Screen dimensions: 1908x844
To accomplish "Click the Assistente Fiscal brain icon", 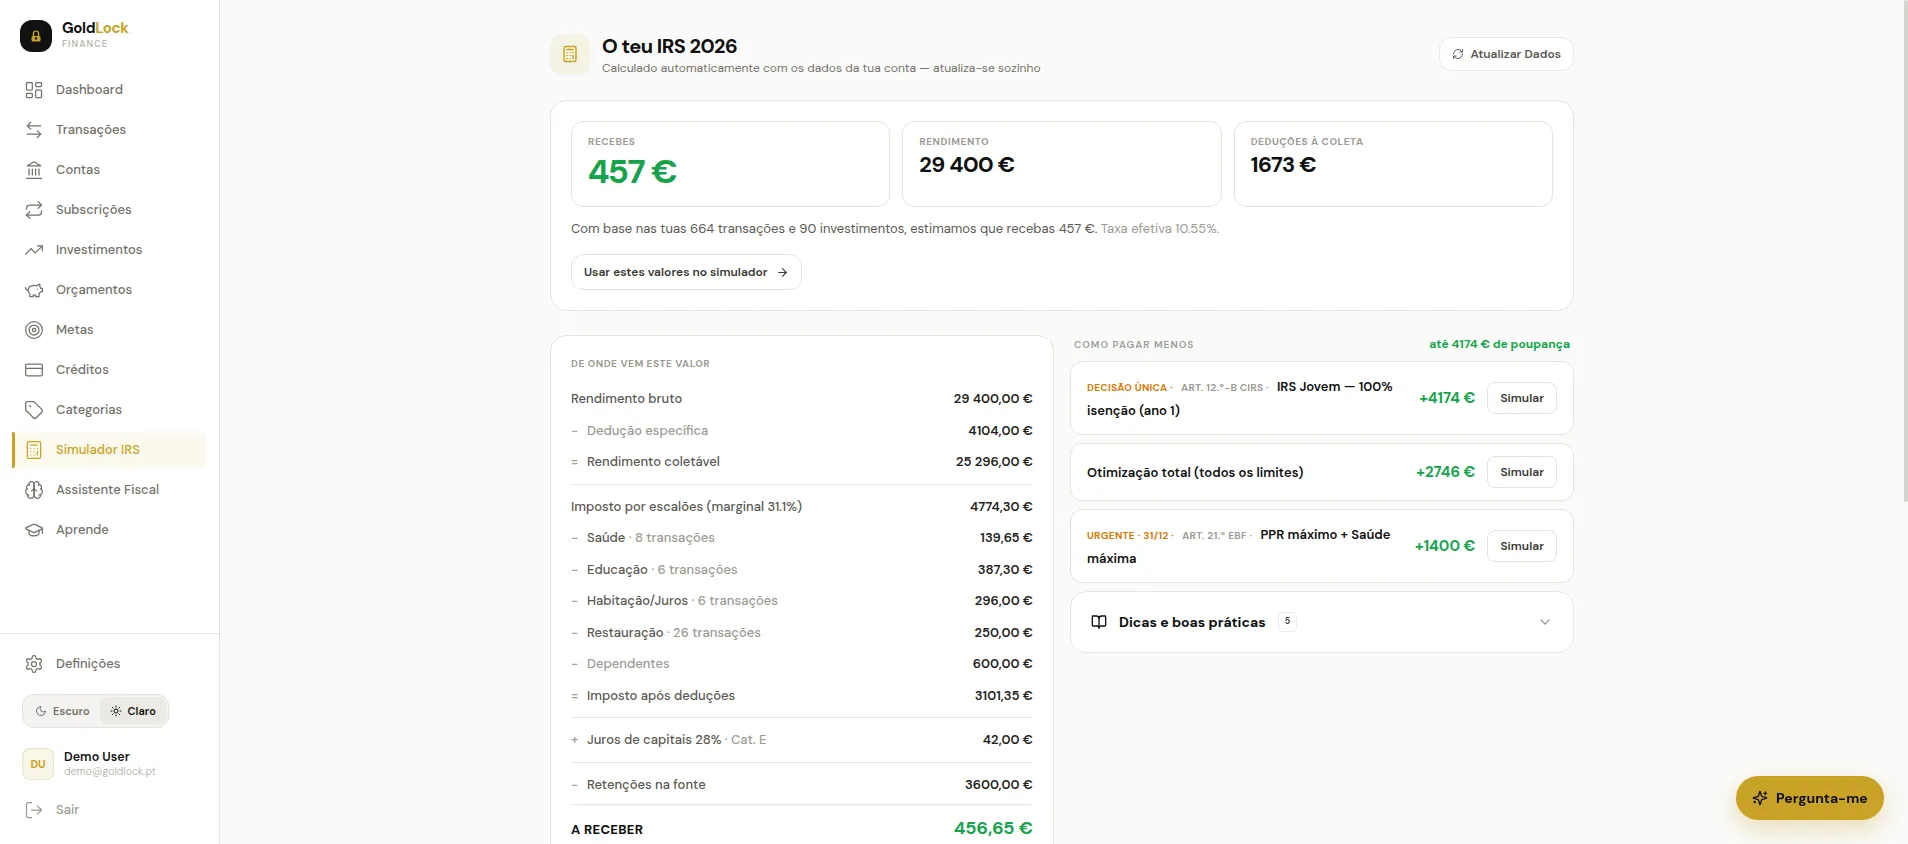I will (x=34, y=490).
